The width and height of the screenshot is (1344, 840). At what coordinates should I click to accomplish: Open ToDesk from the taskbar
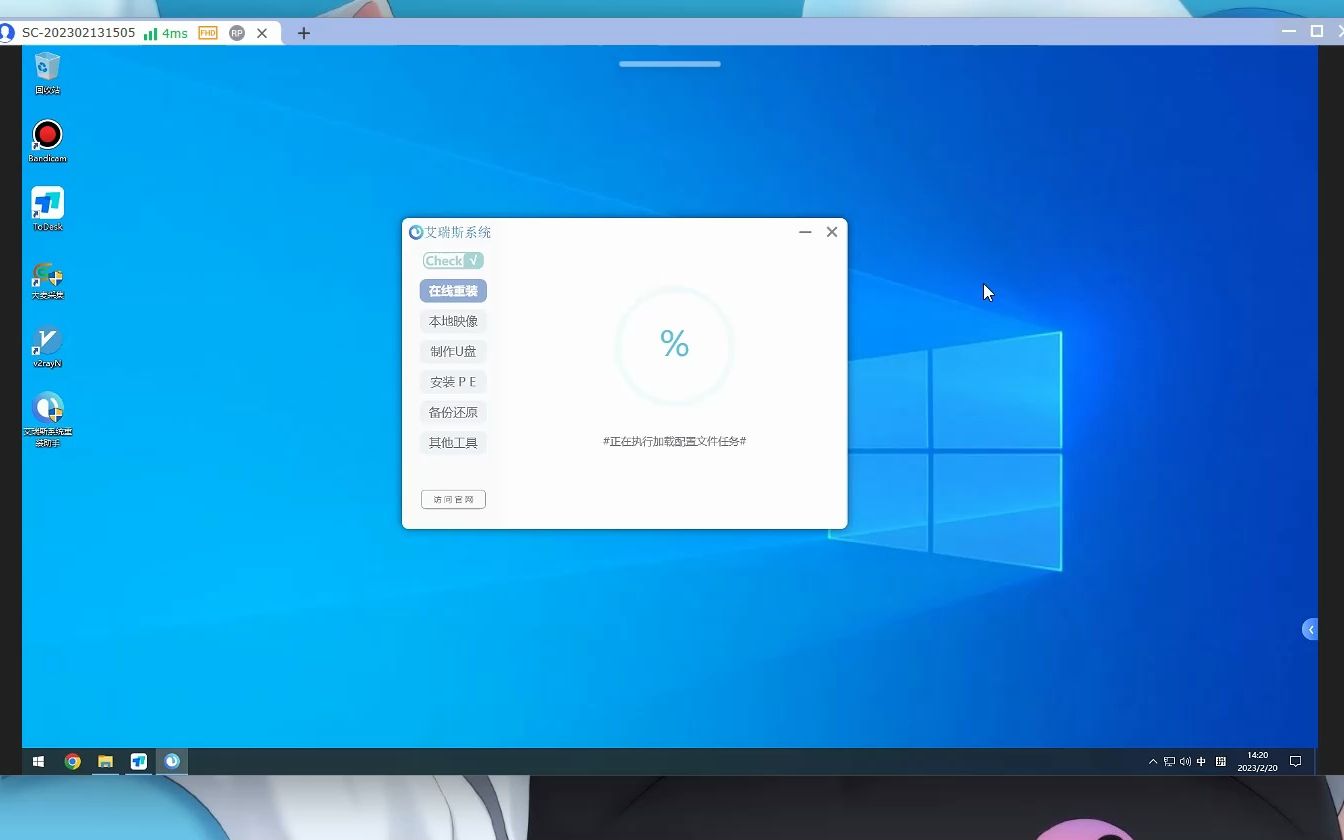pos(139,761)
